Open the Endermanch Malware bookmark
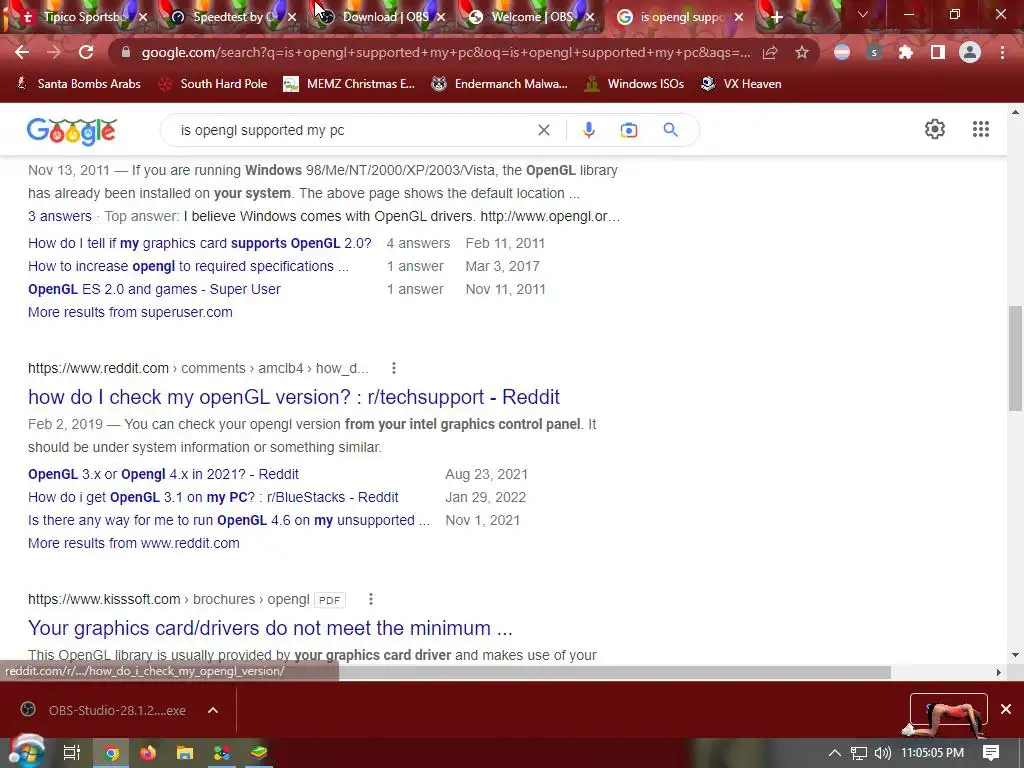Image resolution: width=1024 pixels, height=768 pixels. tap(500, 84)
